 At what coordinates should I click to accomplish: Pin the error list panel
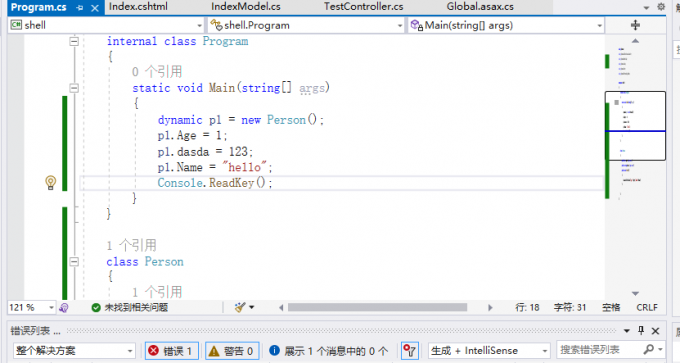(641, 330)
